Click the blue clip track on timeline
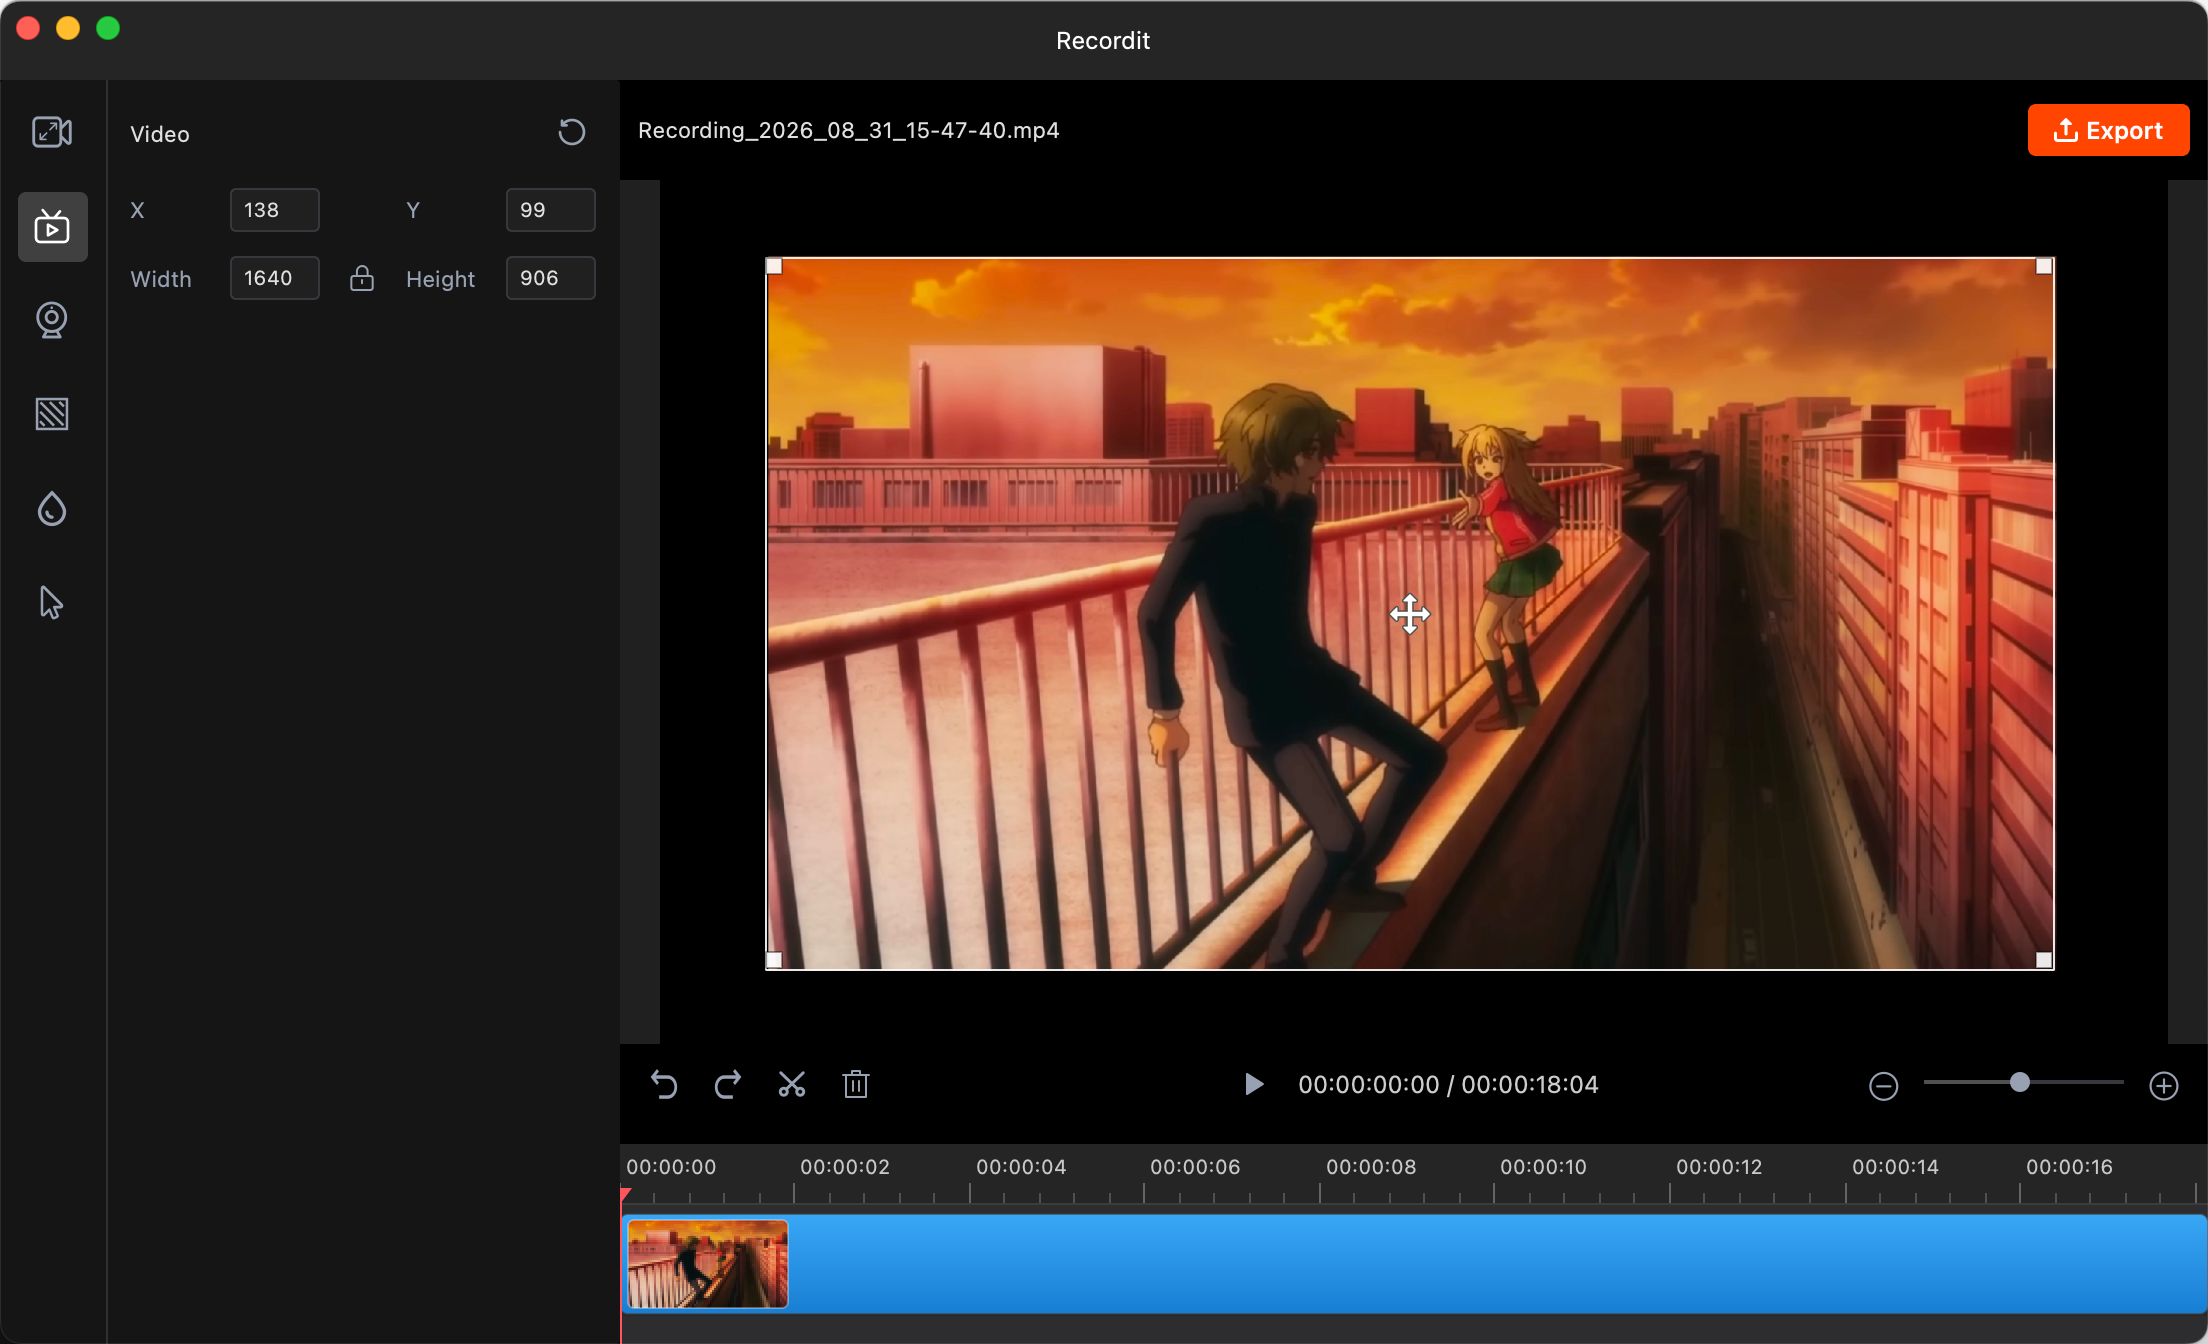This screenshot has height=1344, width=2208. click(x=1414, y=1264)
